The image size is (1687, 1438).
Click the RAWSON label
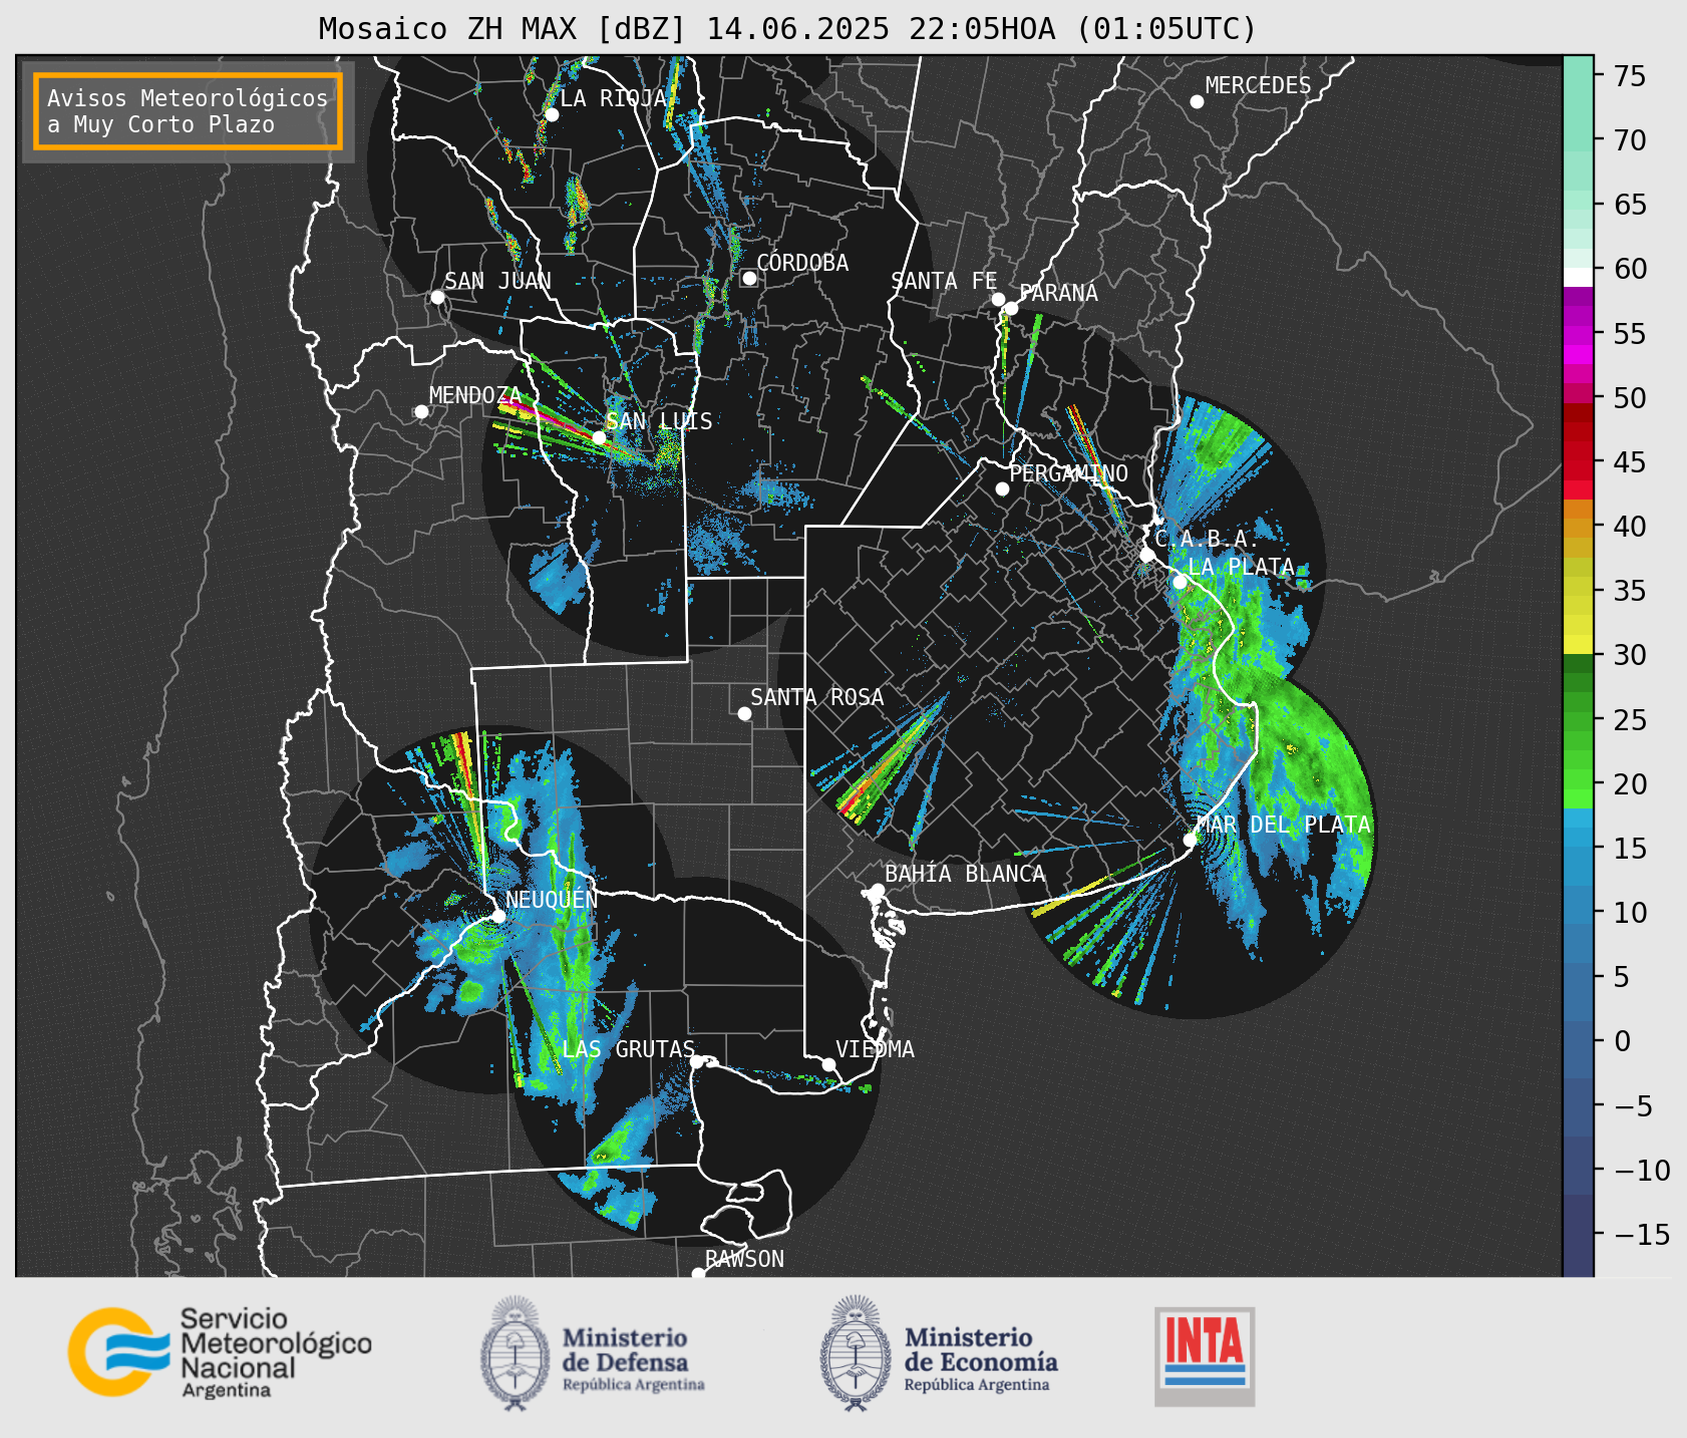point(744,1259)
